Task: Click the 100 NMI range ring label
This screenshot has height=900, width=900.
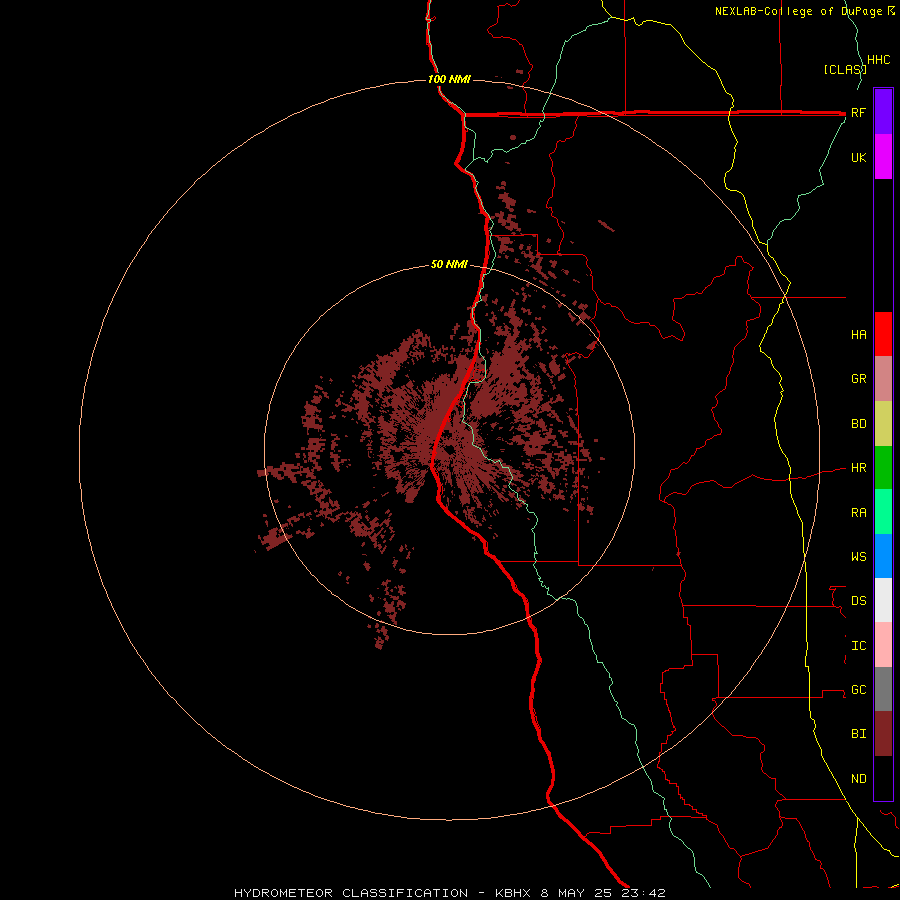Action: [x=449, y=79]
